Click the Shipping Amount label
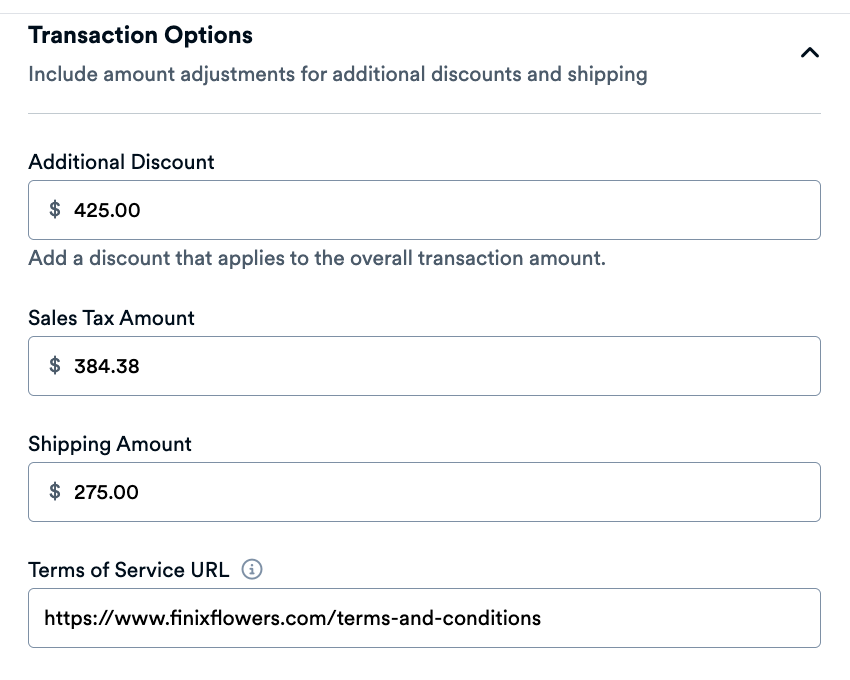Image resolution: width=850 pixels, height=680 pixels. [x=110, y=444]
